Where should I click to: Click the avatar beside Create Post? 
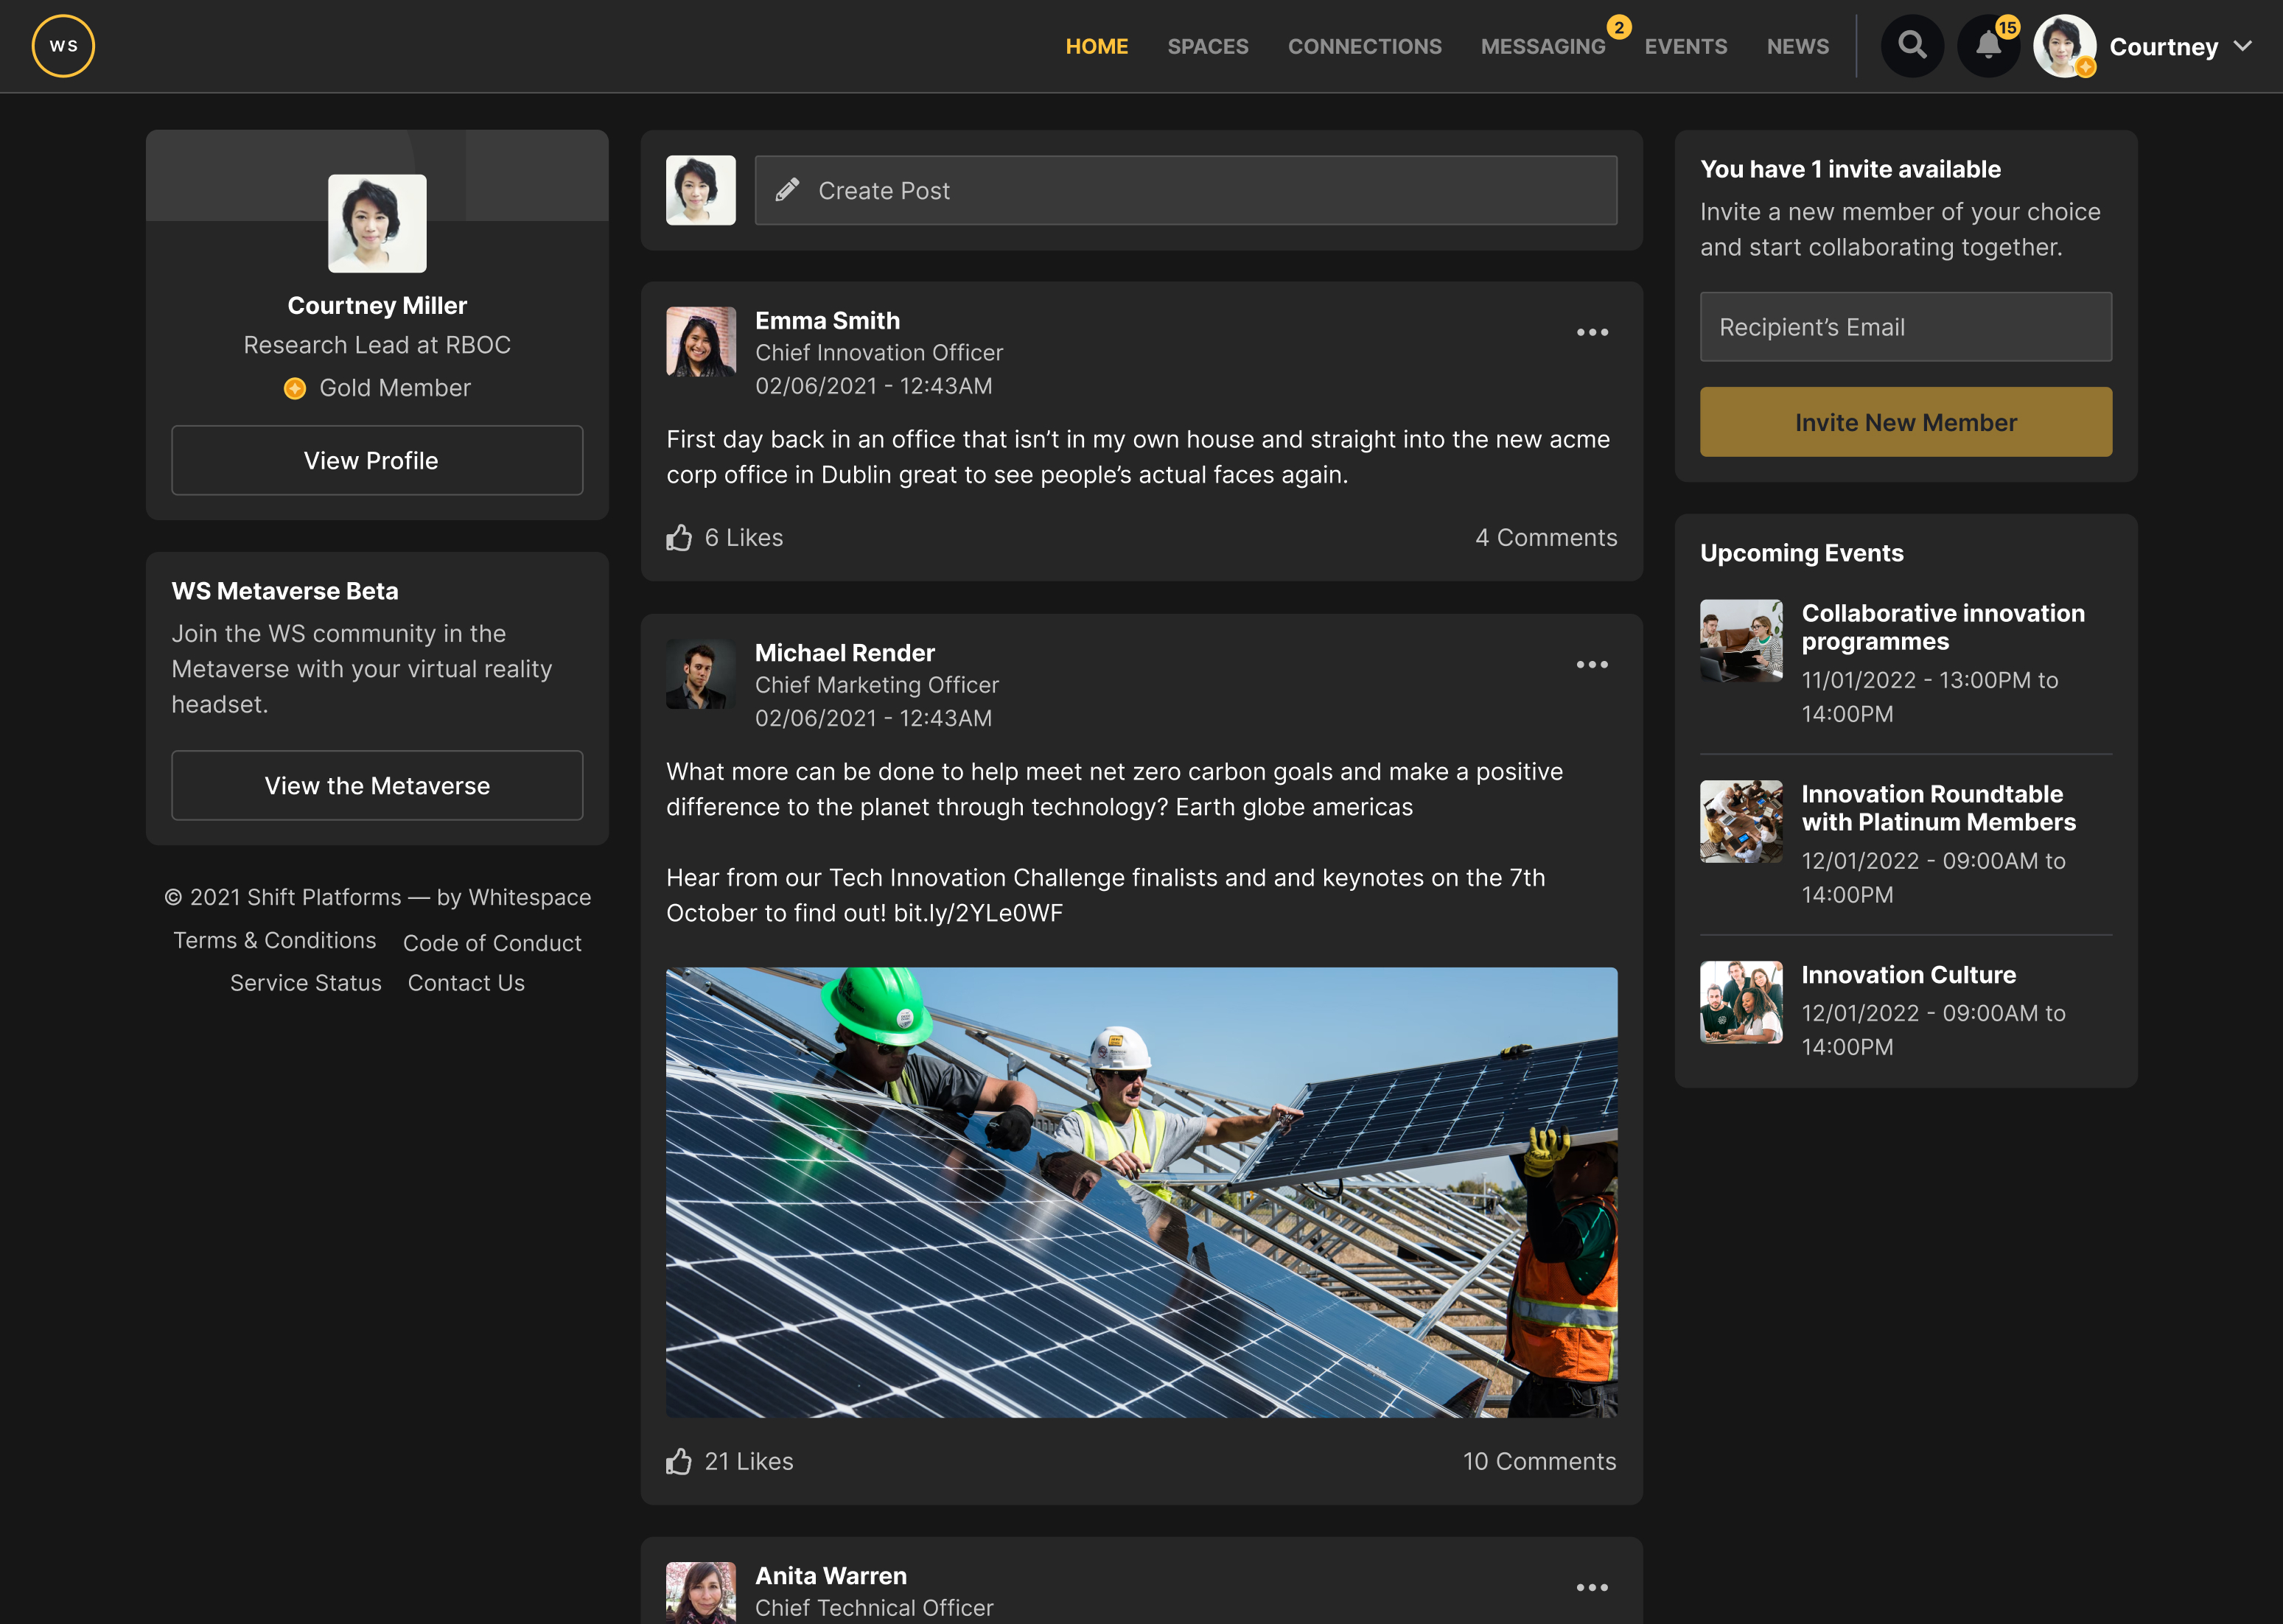700,190
